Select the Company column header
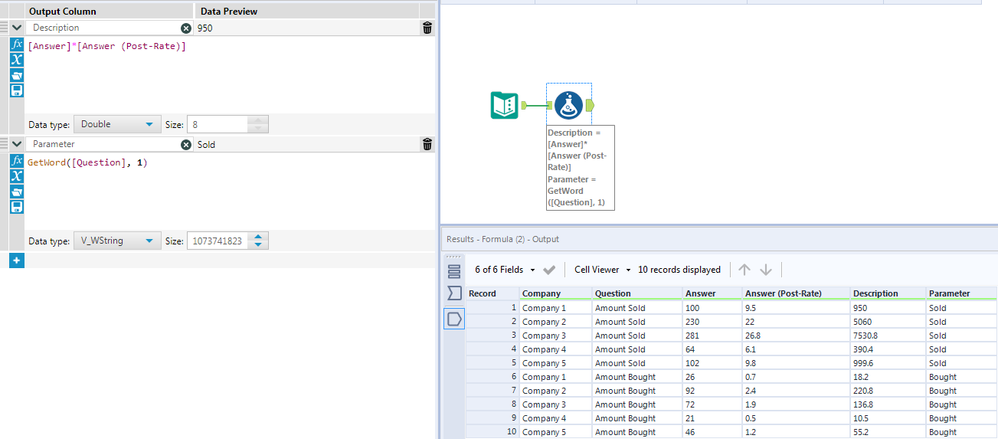This screenshot has width=998, height=439. (x=556, y=293)
